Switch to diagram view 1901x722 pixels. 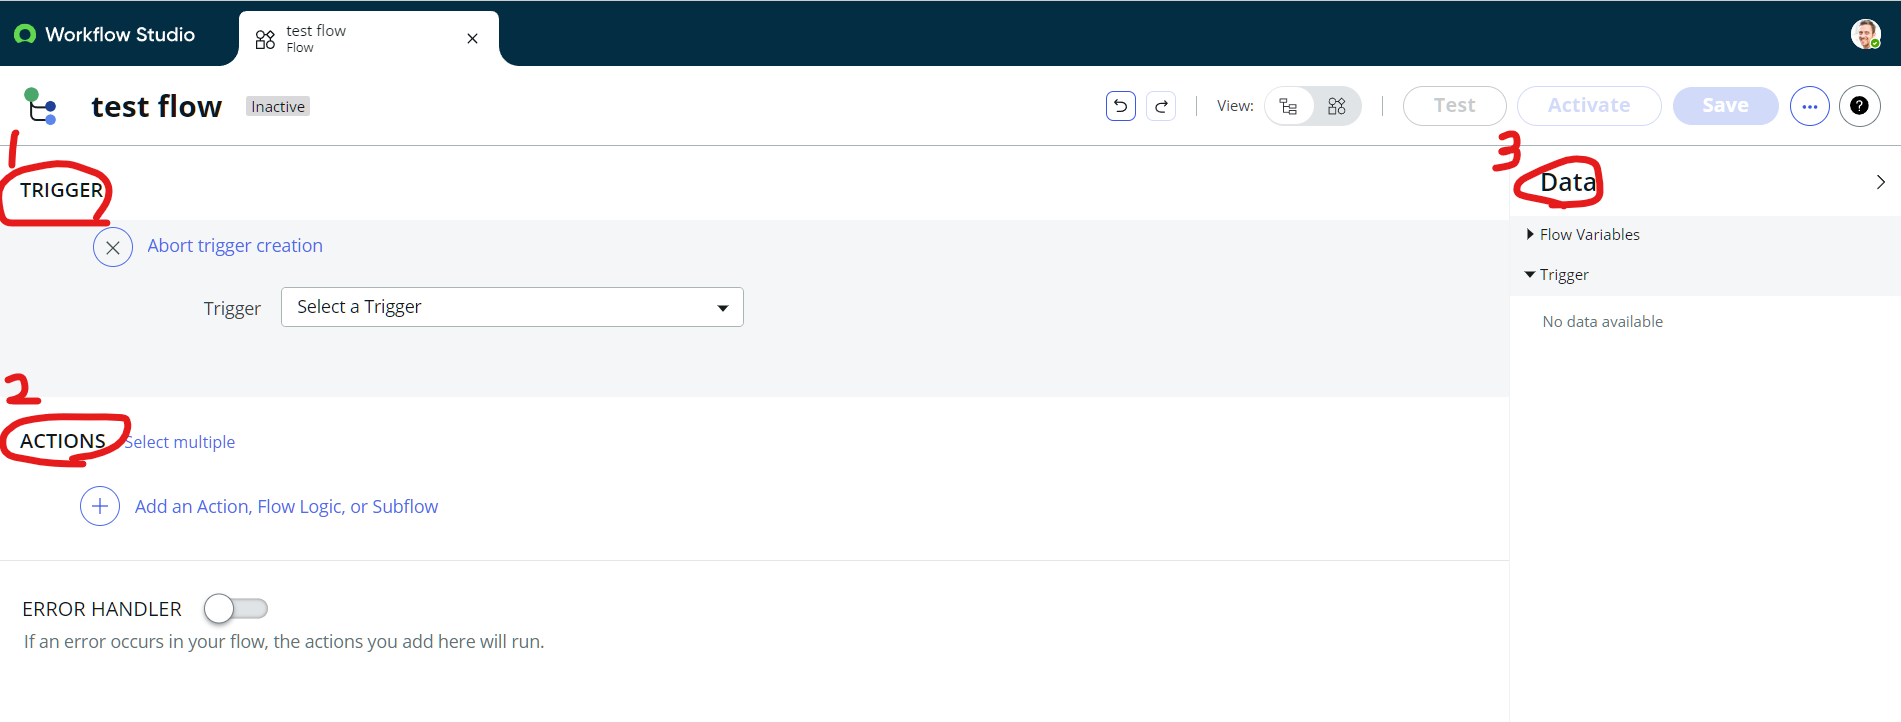click(x=1337, y=106)
